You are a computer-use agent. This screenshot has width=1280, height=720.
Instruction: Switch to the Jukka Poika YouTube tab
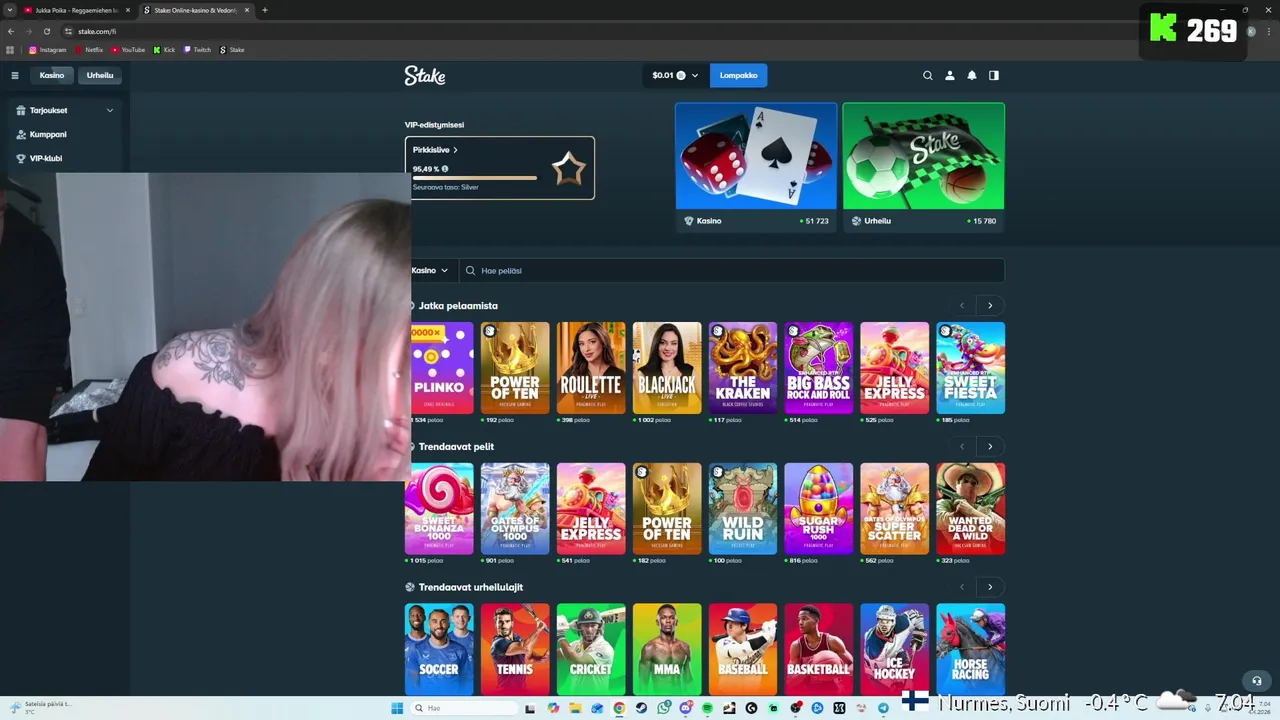coord(75,10)
